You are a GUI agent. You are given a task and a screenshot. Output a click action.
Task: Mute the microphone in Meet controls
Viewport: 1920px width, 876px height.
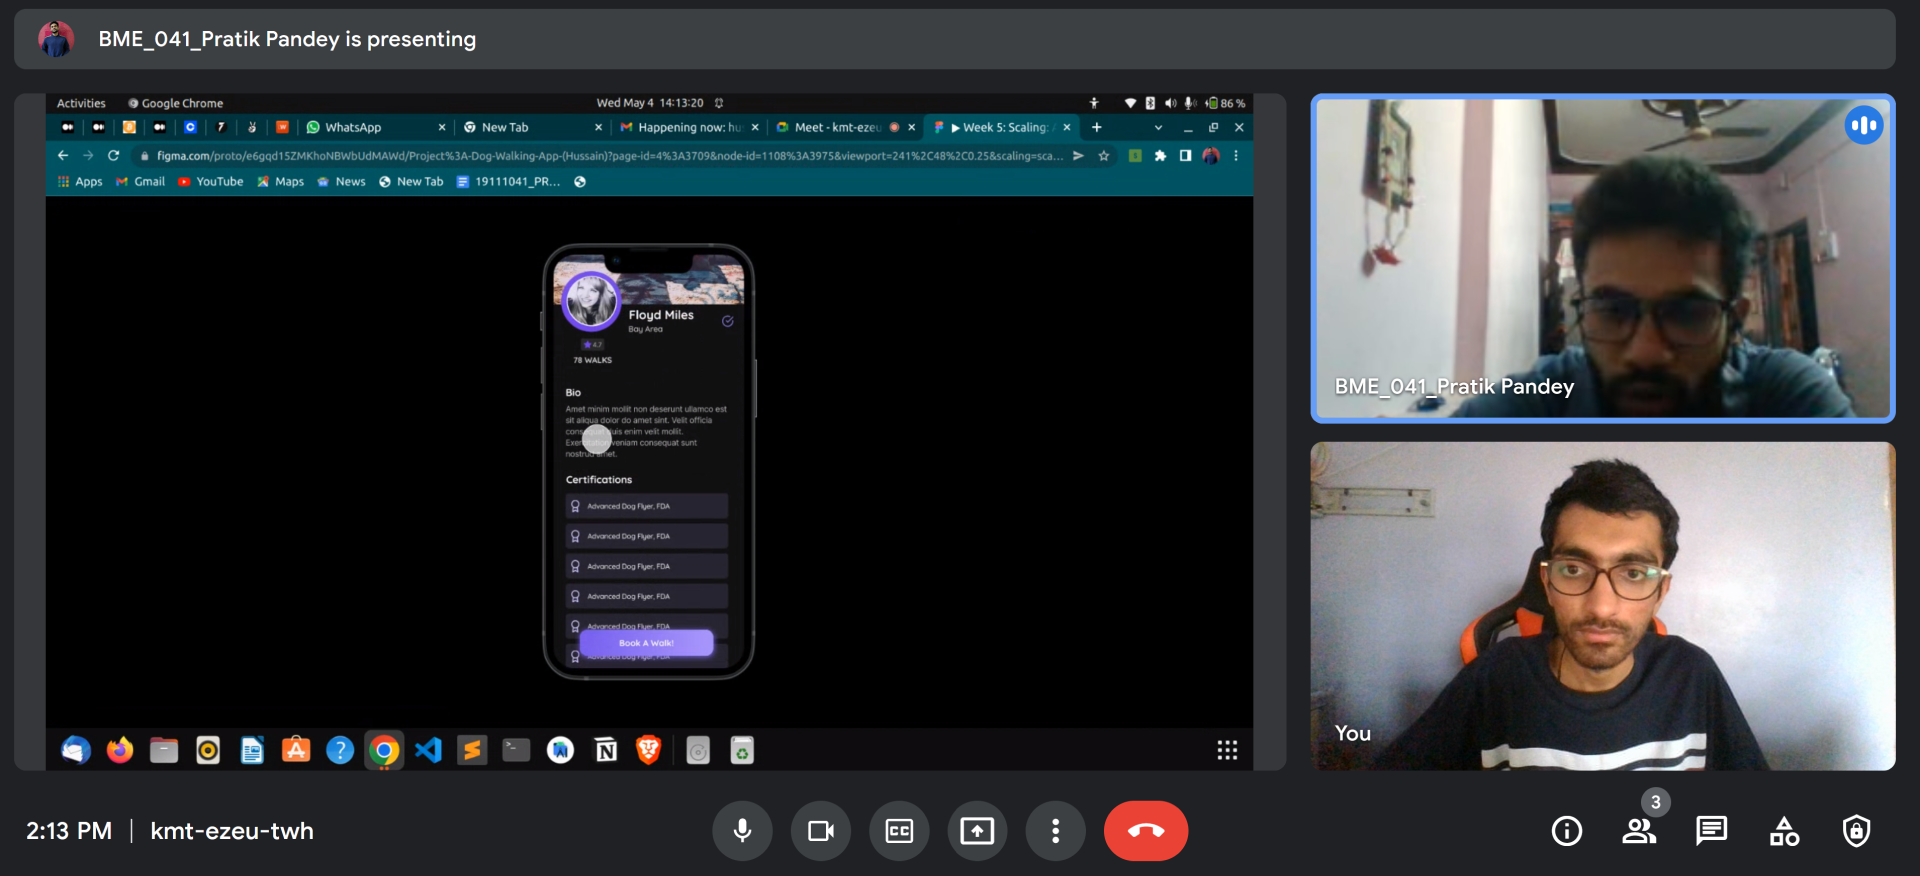pos(742,831)
